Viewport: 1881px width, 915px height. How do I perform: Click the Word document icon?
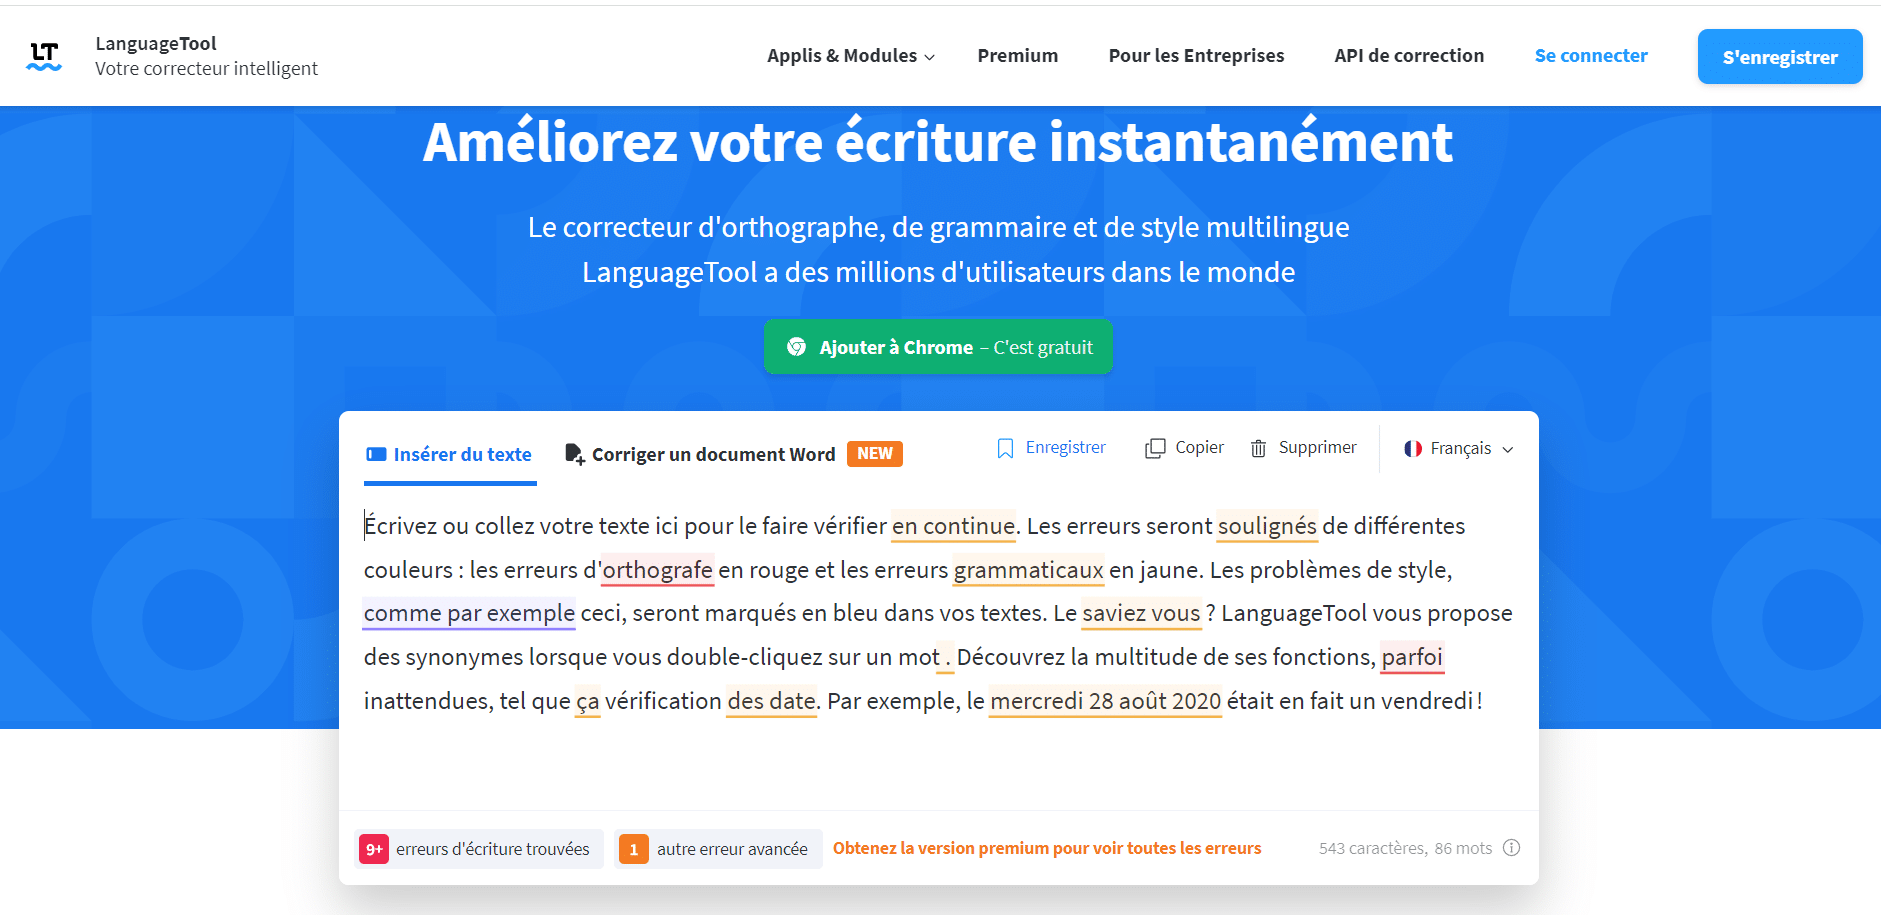[x=575, y=454]
